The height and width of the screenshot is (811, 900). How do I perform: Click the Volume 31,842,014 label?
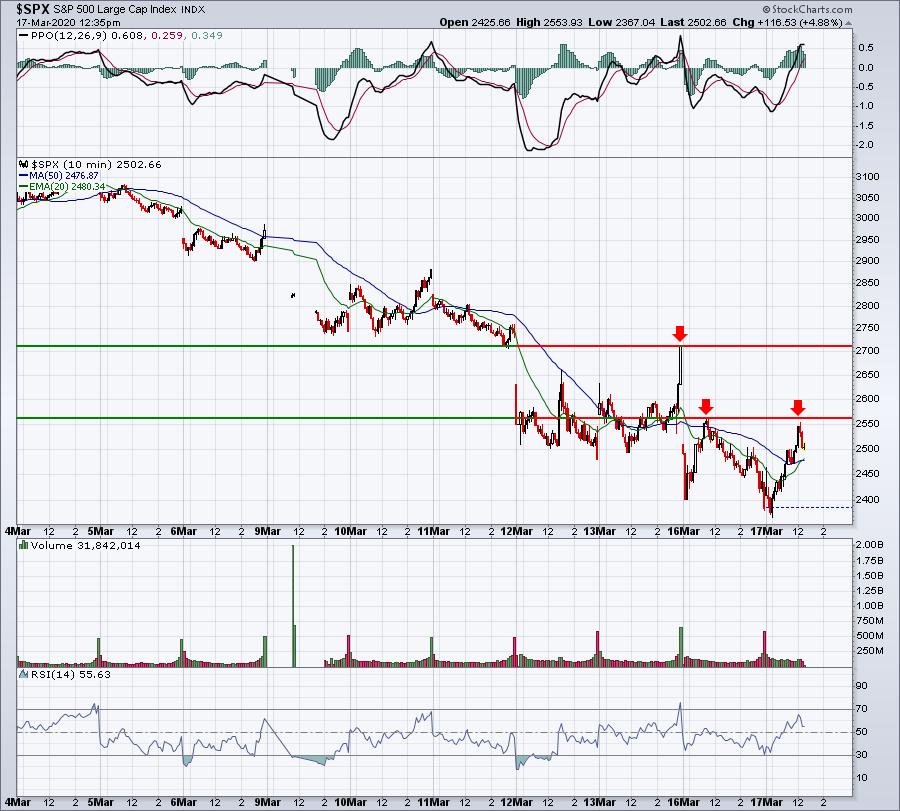click(x=86, y=545)
